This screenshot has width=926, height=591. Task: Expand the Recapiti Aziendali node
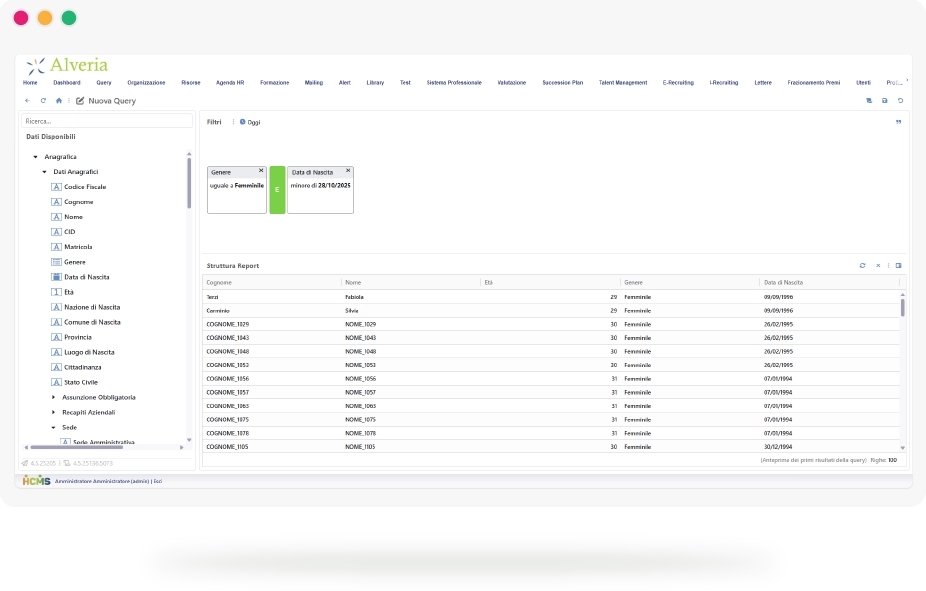(53, 413)
